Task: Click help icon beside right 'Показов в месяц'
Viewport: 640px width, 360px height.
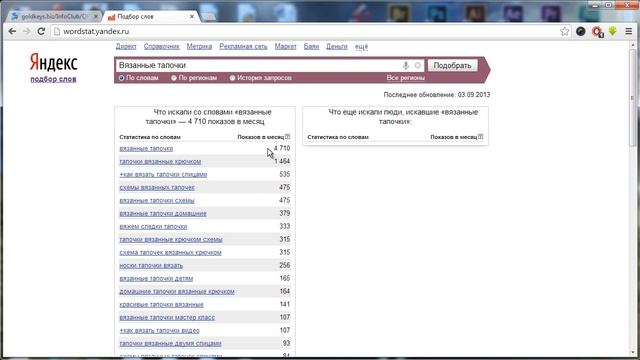Action: pos(480,137)
